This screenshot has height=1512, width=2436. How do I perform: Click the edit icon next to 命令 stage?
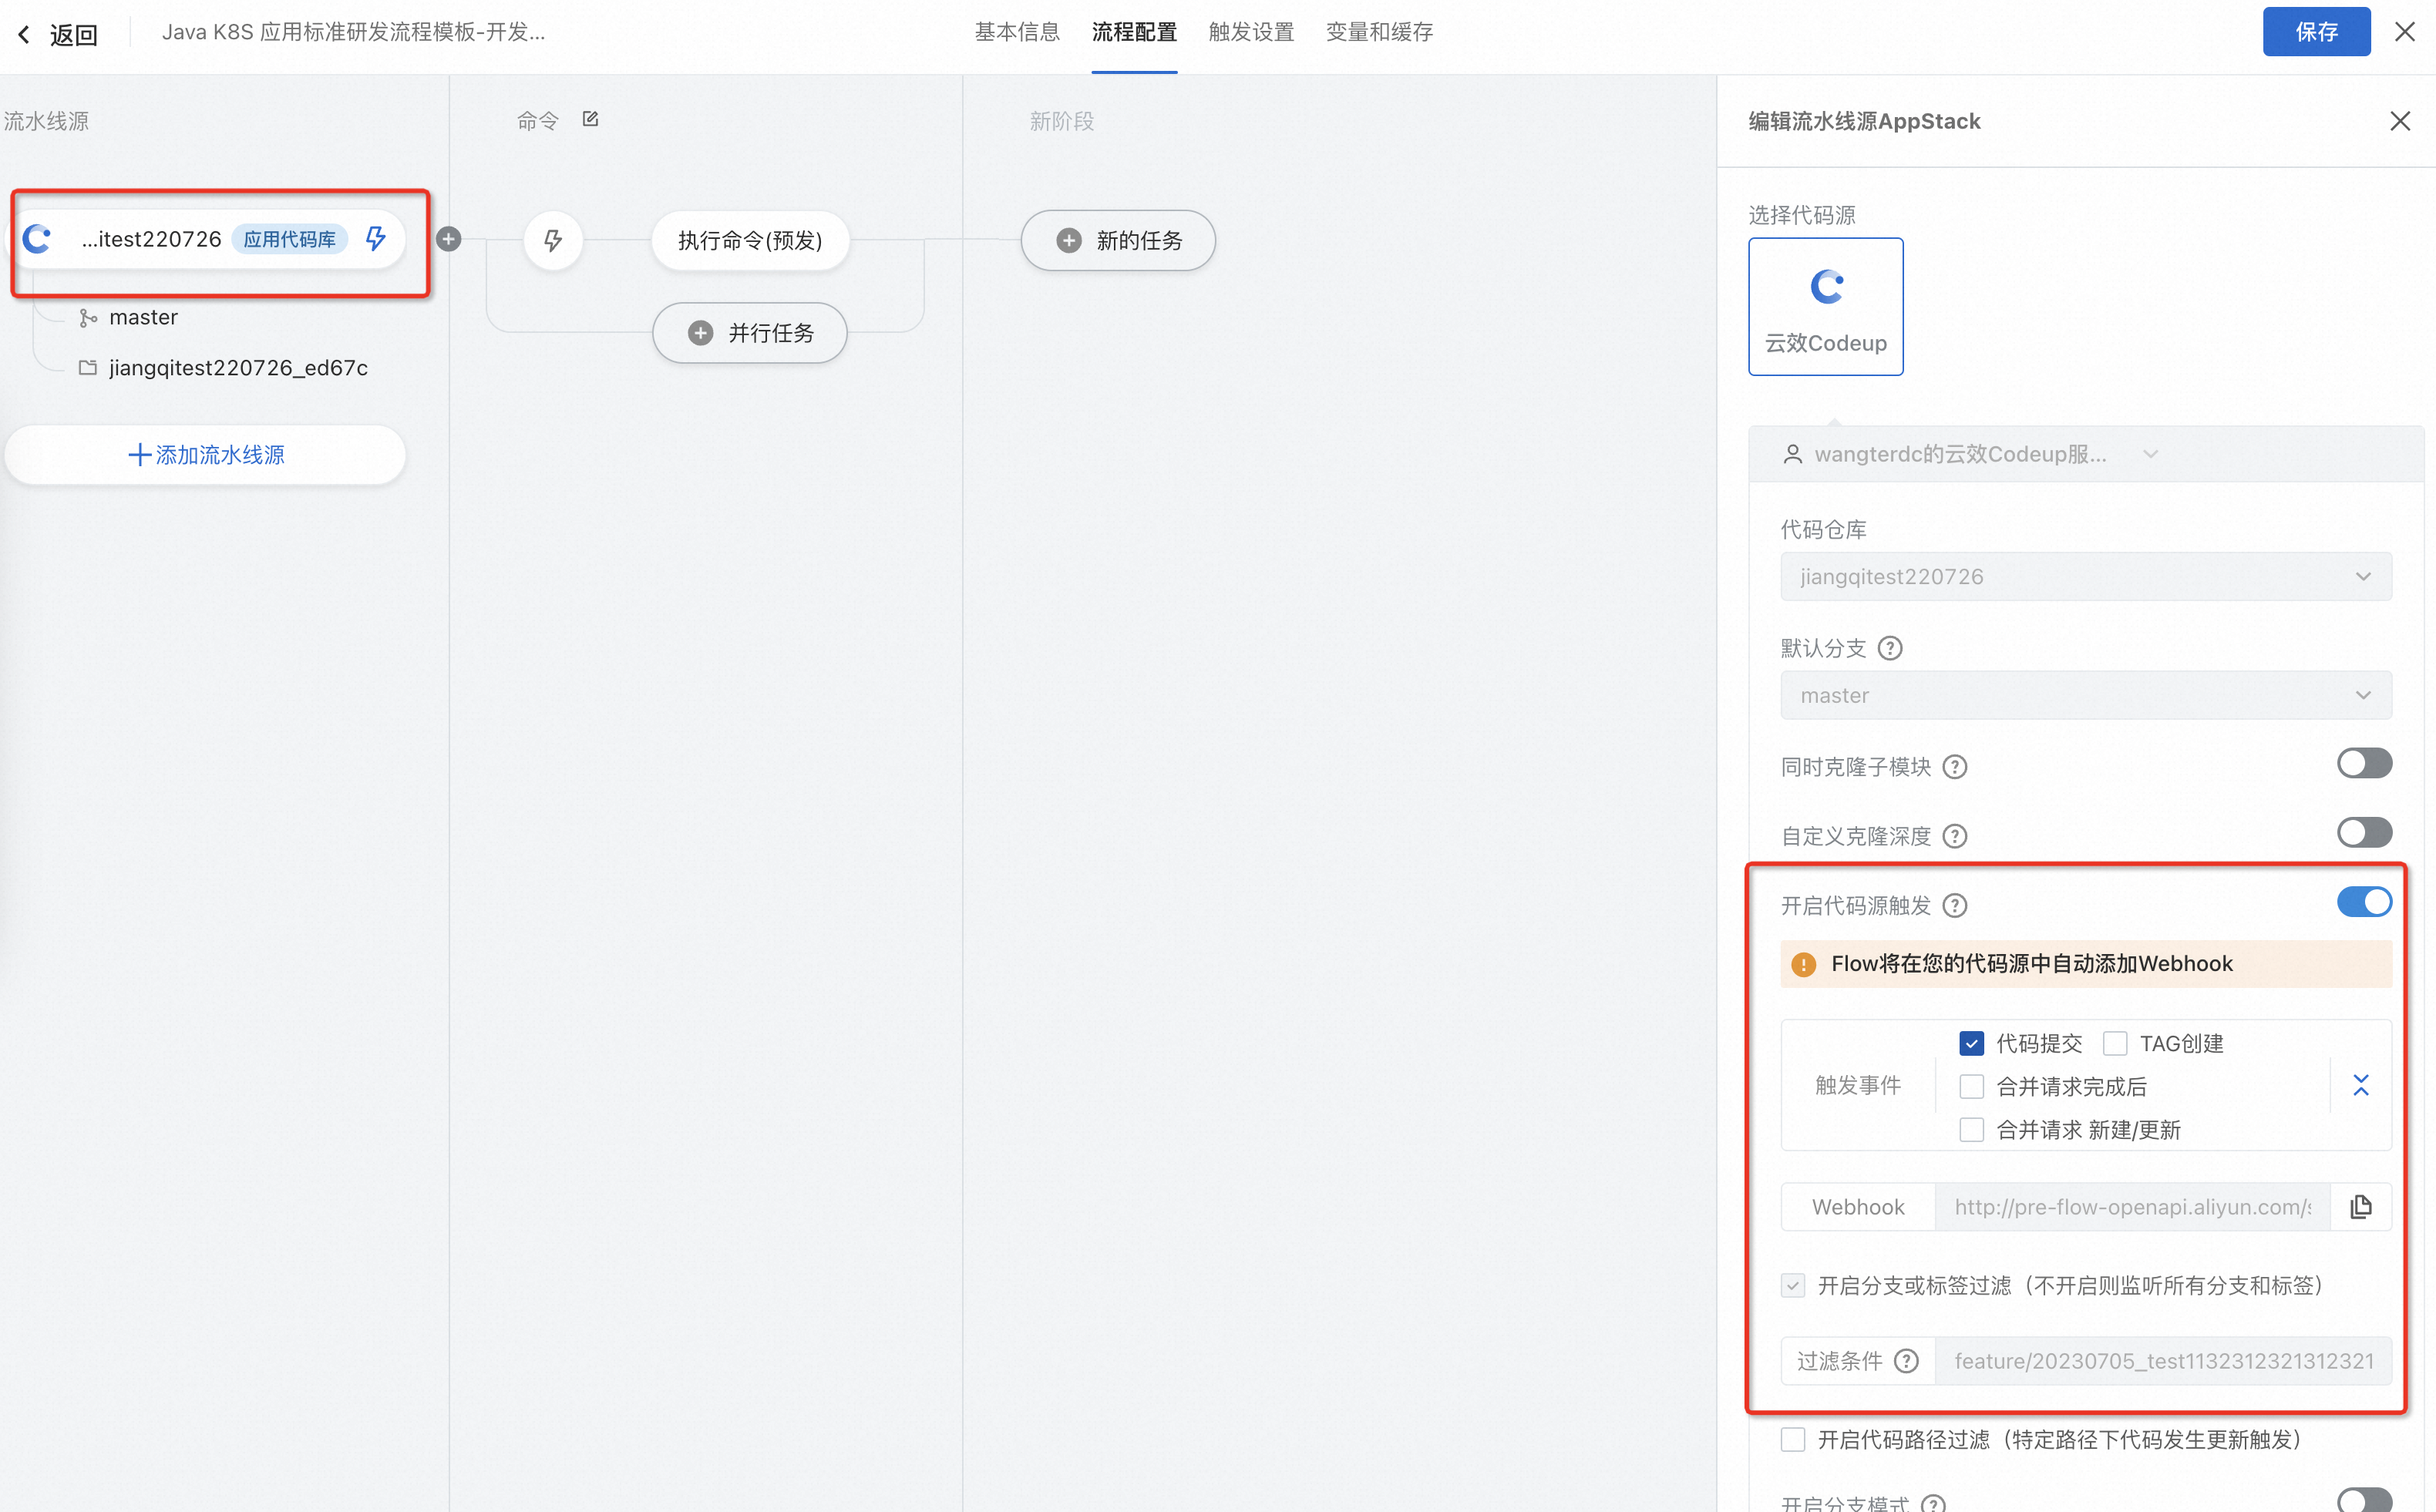click(590, 119)
